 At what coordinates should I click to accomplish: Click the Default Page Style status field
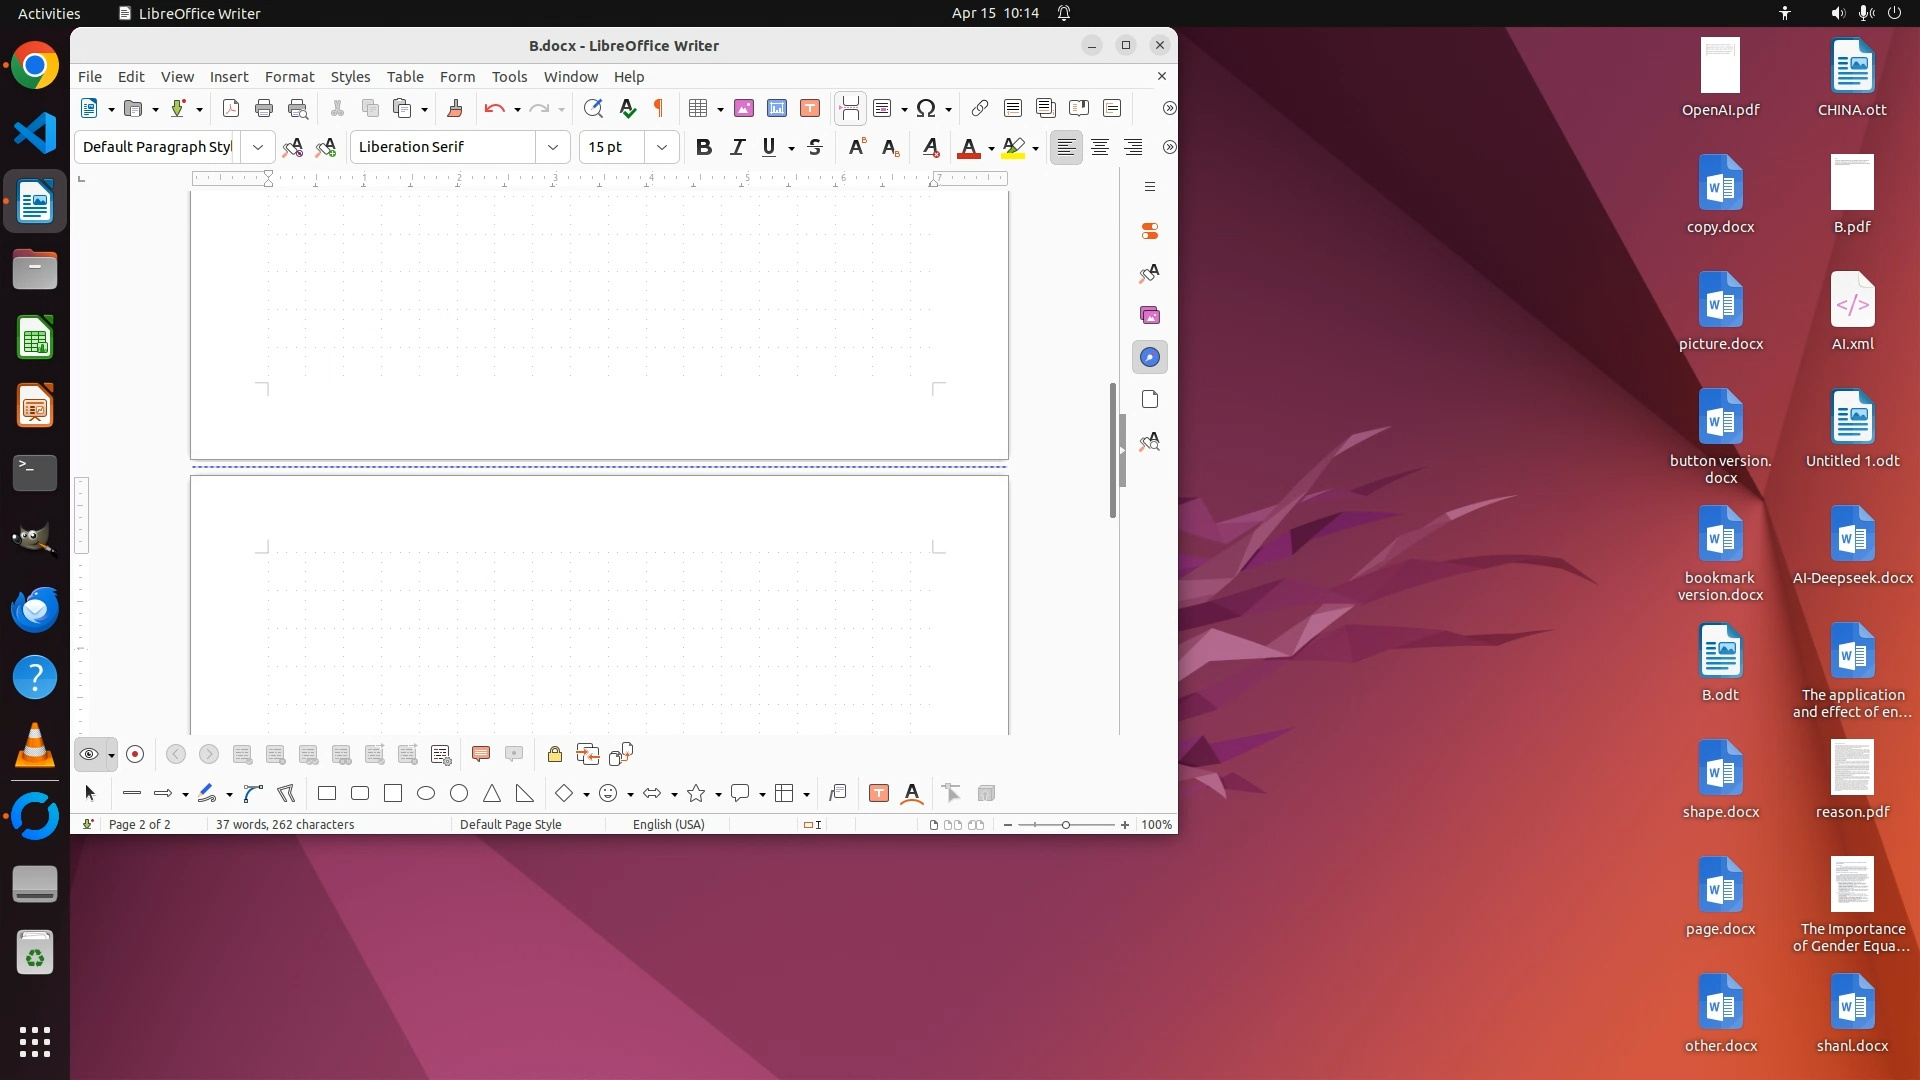tap(510, 824)
